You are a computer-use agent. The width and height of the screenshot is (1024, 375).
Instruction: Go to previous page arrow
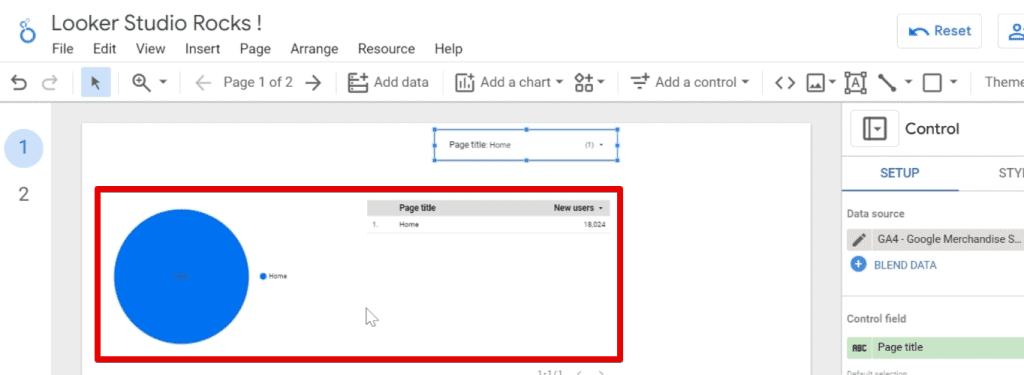pyautogui.click(x=203, y=82)
